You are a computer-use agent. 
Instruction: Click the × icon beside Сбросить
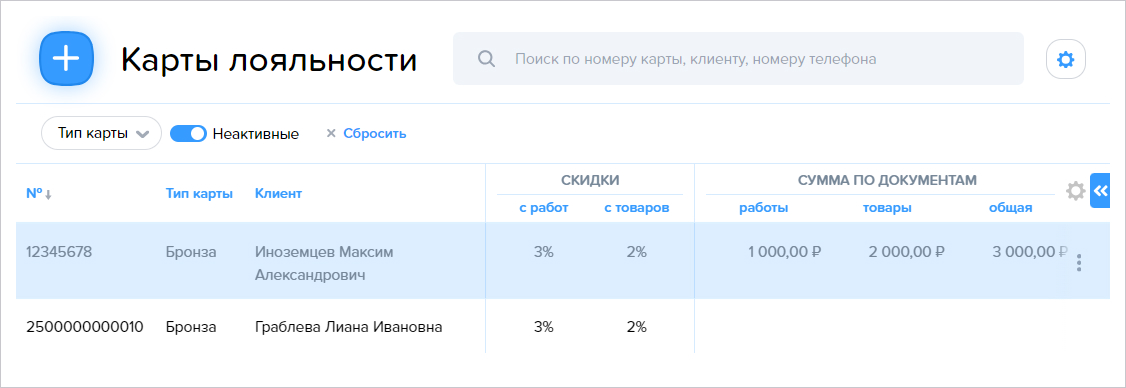click(331, 134)
